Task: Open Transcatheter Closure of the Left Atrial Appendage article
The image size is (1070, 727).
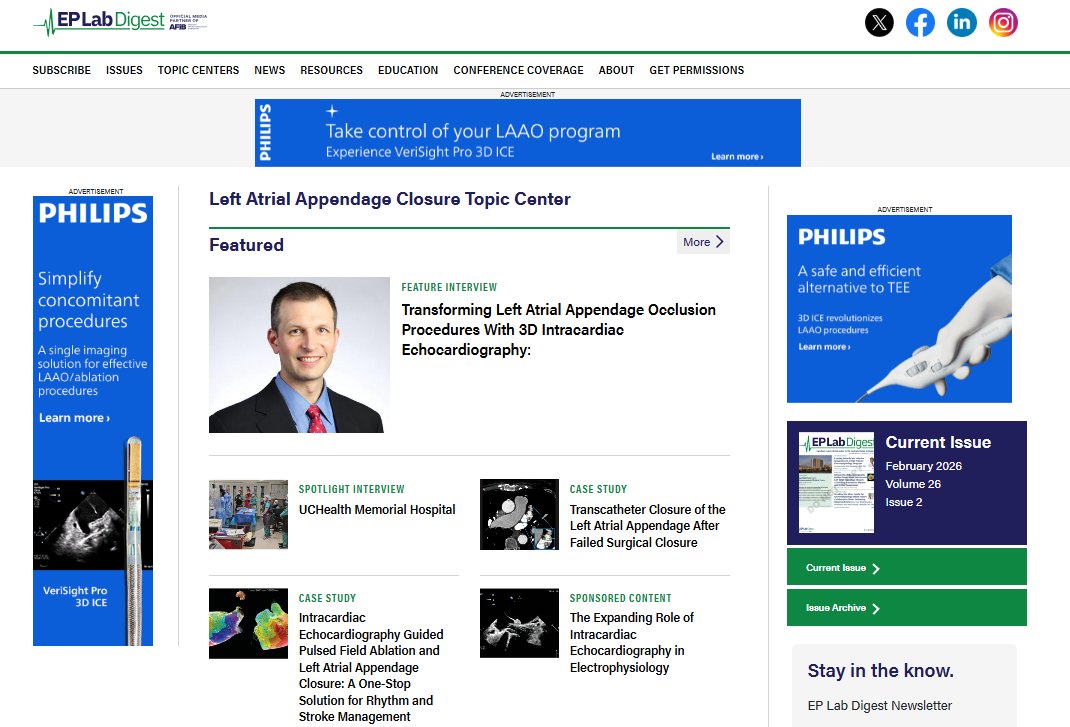Action: pos(648,526)
